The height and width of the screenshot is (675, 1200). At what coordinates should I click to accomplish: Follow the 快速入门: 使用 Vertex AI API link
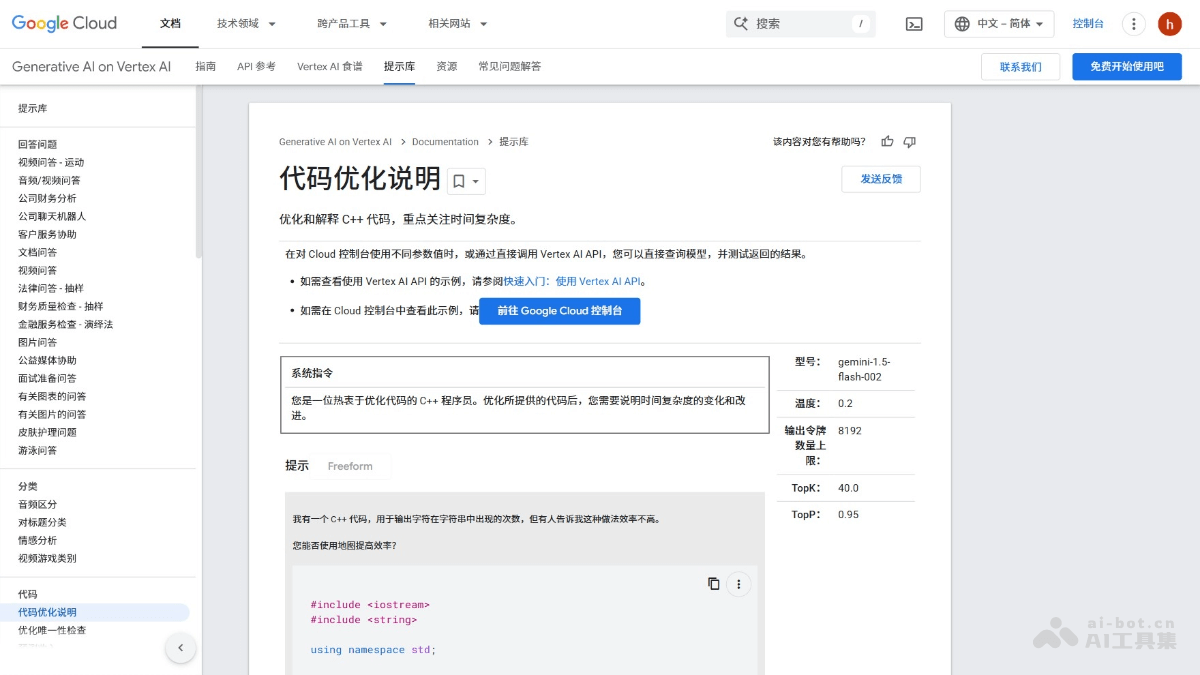tap(571, 281)
